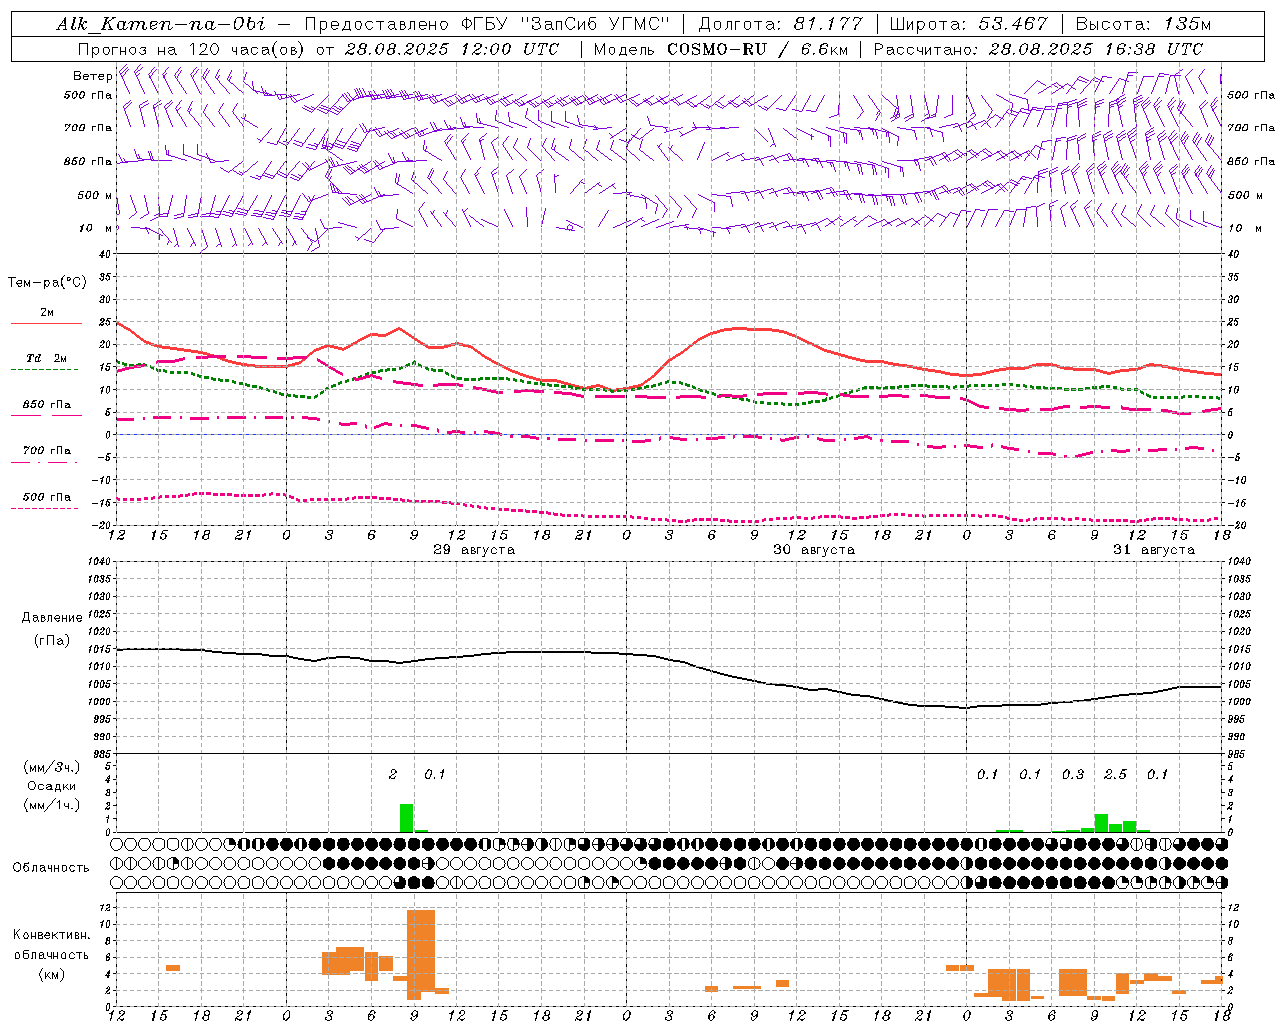
Task: Click 'Прогноз на 120 часа(ов)' header text
Action: [x=193, y=49]
